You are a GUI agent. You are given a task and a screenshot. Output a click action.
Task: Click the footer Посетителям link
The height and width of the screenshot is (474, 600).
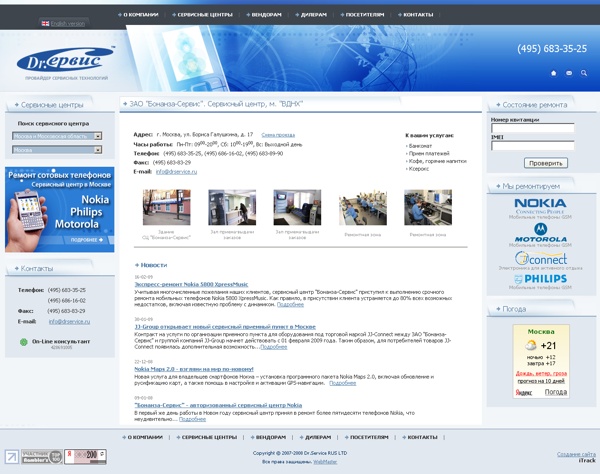pos(367,437)
